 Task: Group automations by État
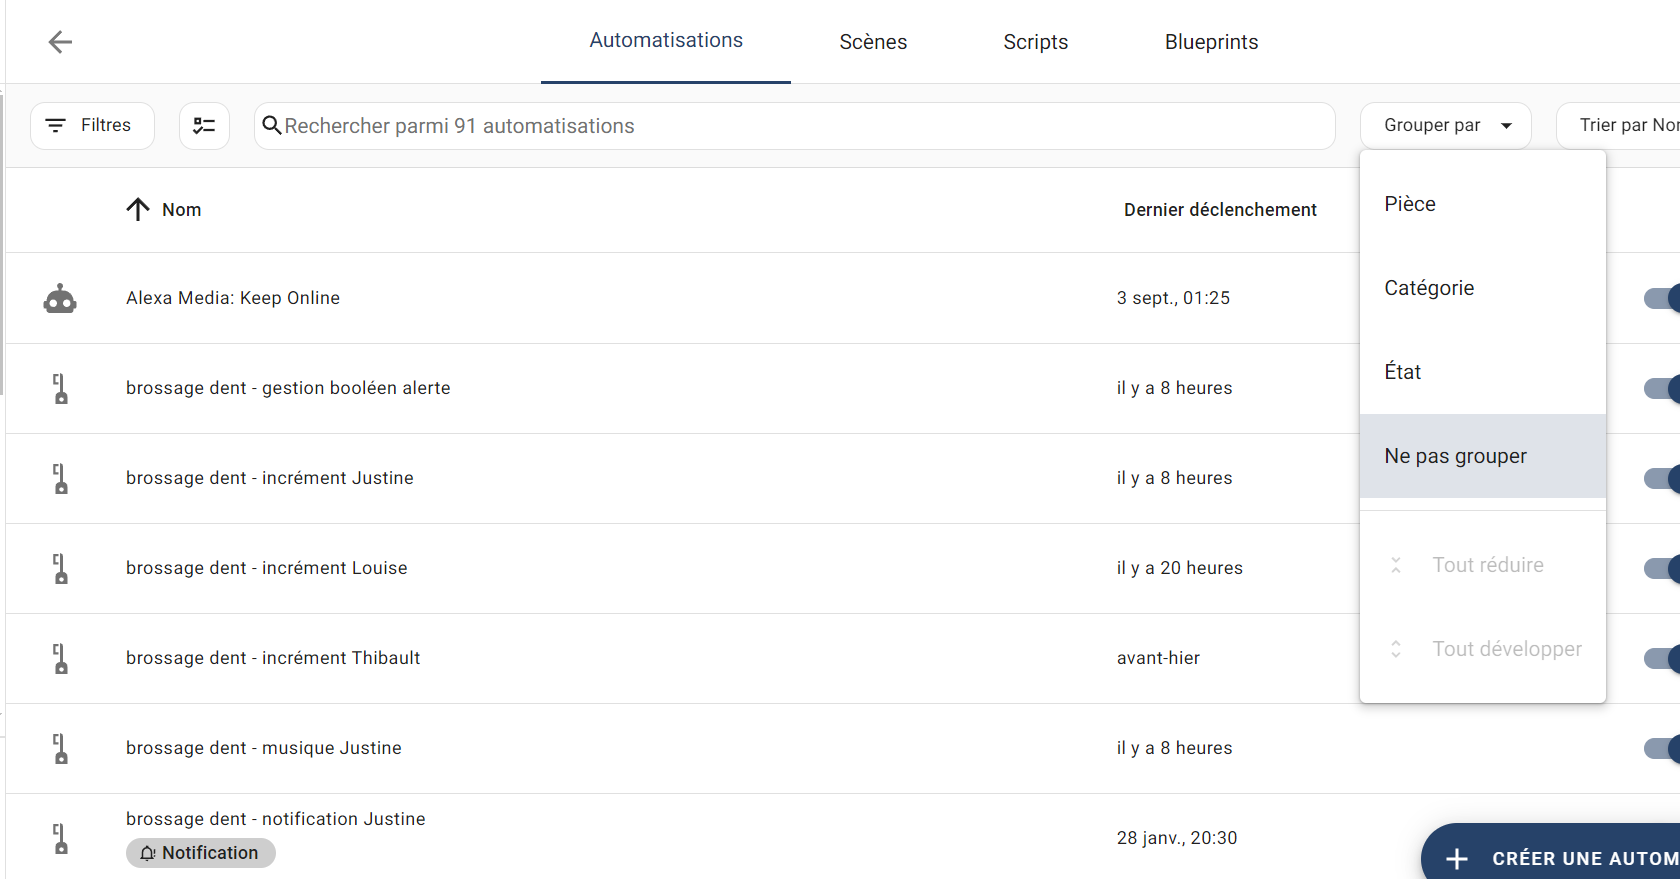pos(1483,372)
